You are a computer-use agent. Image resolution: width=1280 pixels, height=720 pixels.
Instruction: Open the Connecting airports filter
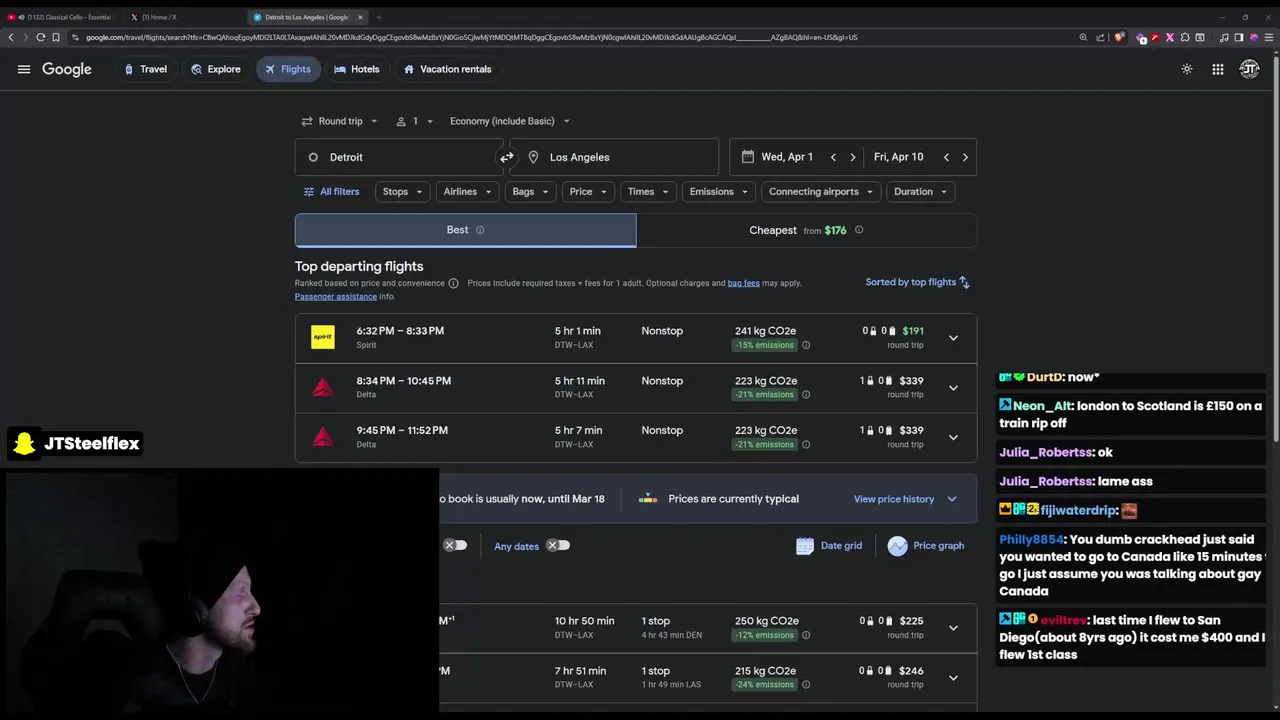point(821,192)
